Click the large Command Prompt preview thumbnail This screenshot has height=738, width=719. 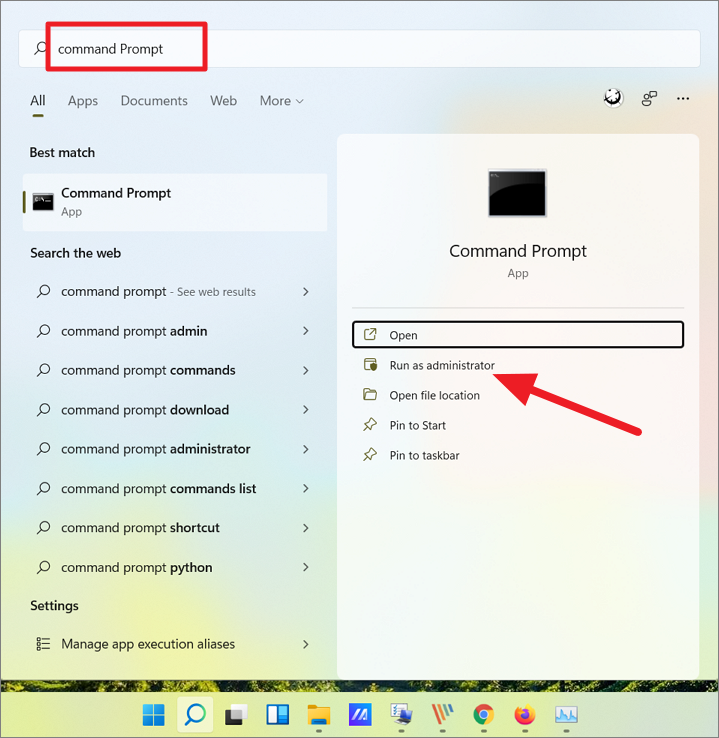(517, 193)
